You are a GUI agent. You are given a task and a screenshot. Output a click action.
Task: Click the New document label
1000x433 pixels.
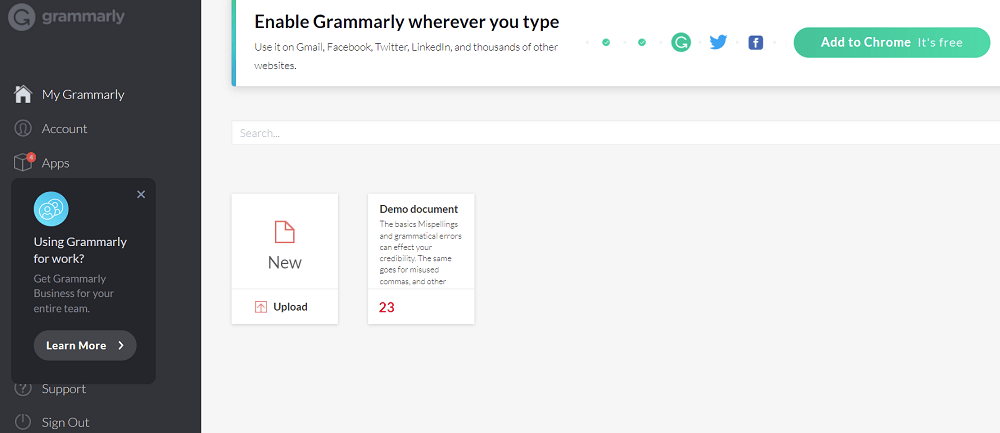click(284, 263)
